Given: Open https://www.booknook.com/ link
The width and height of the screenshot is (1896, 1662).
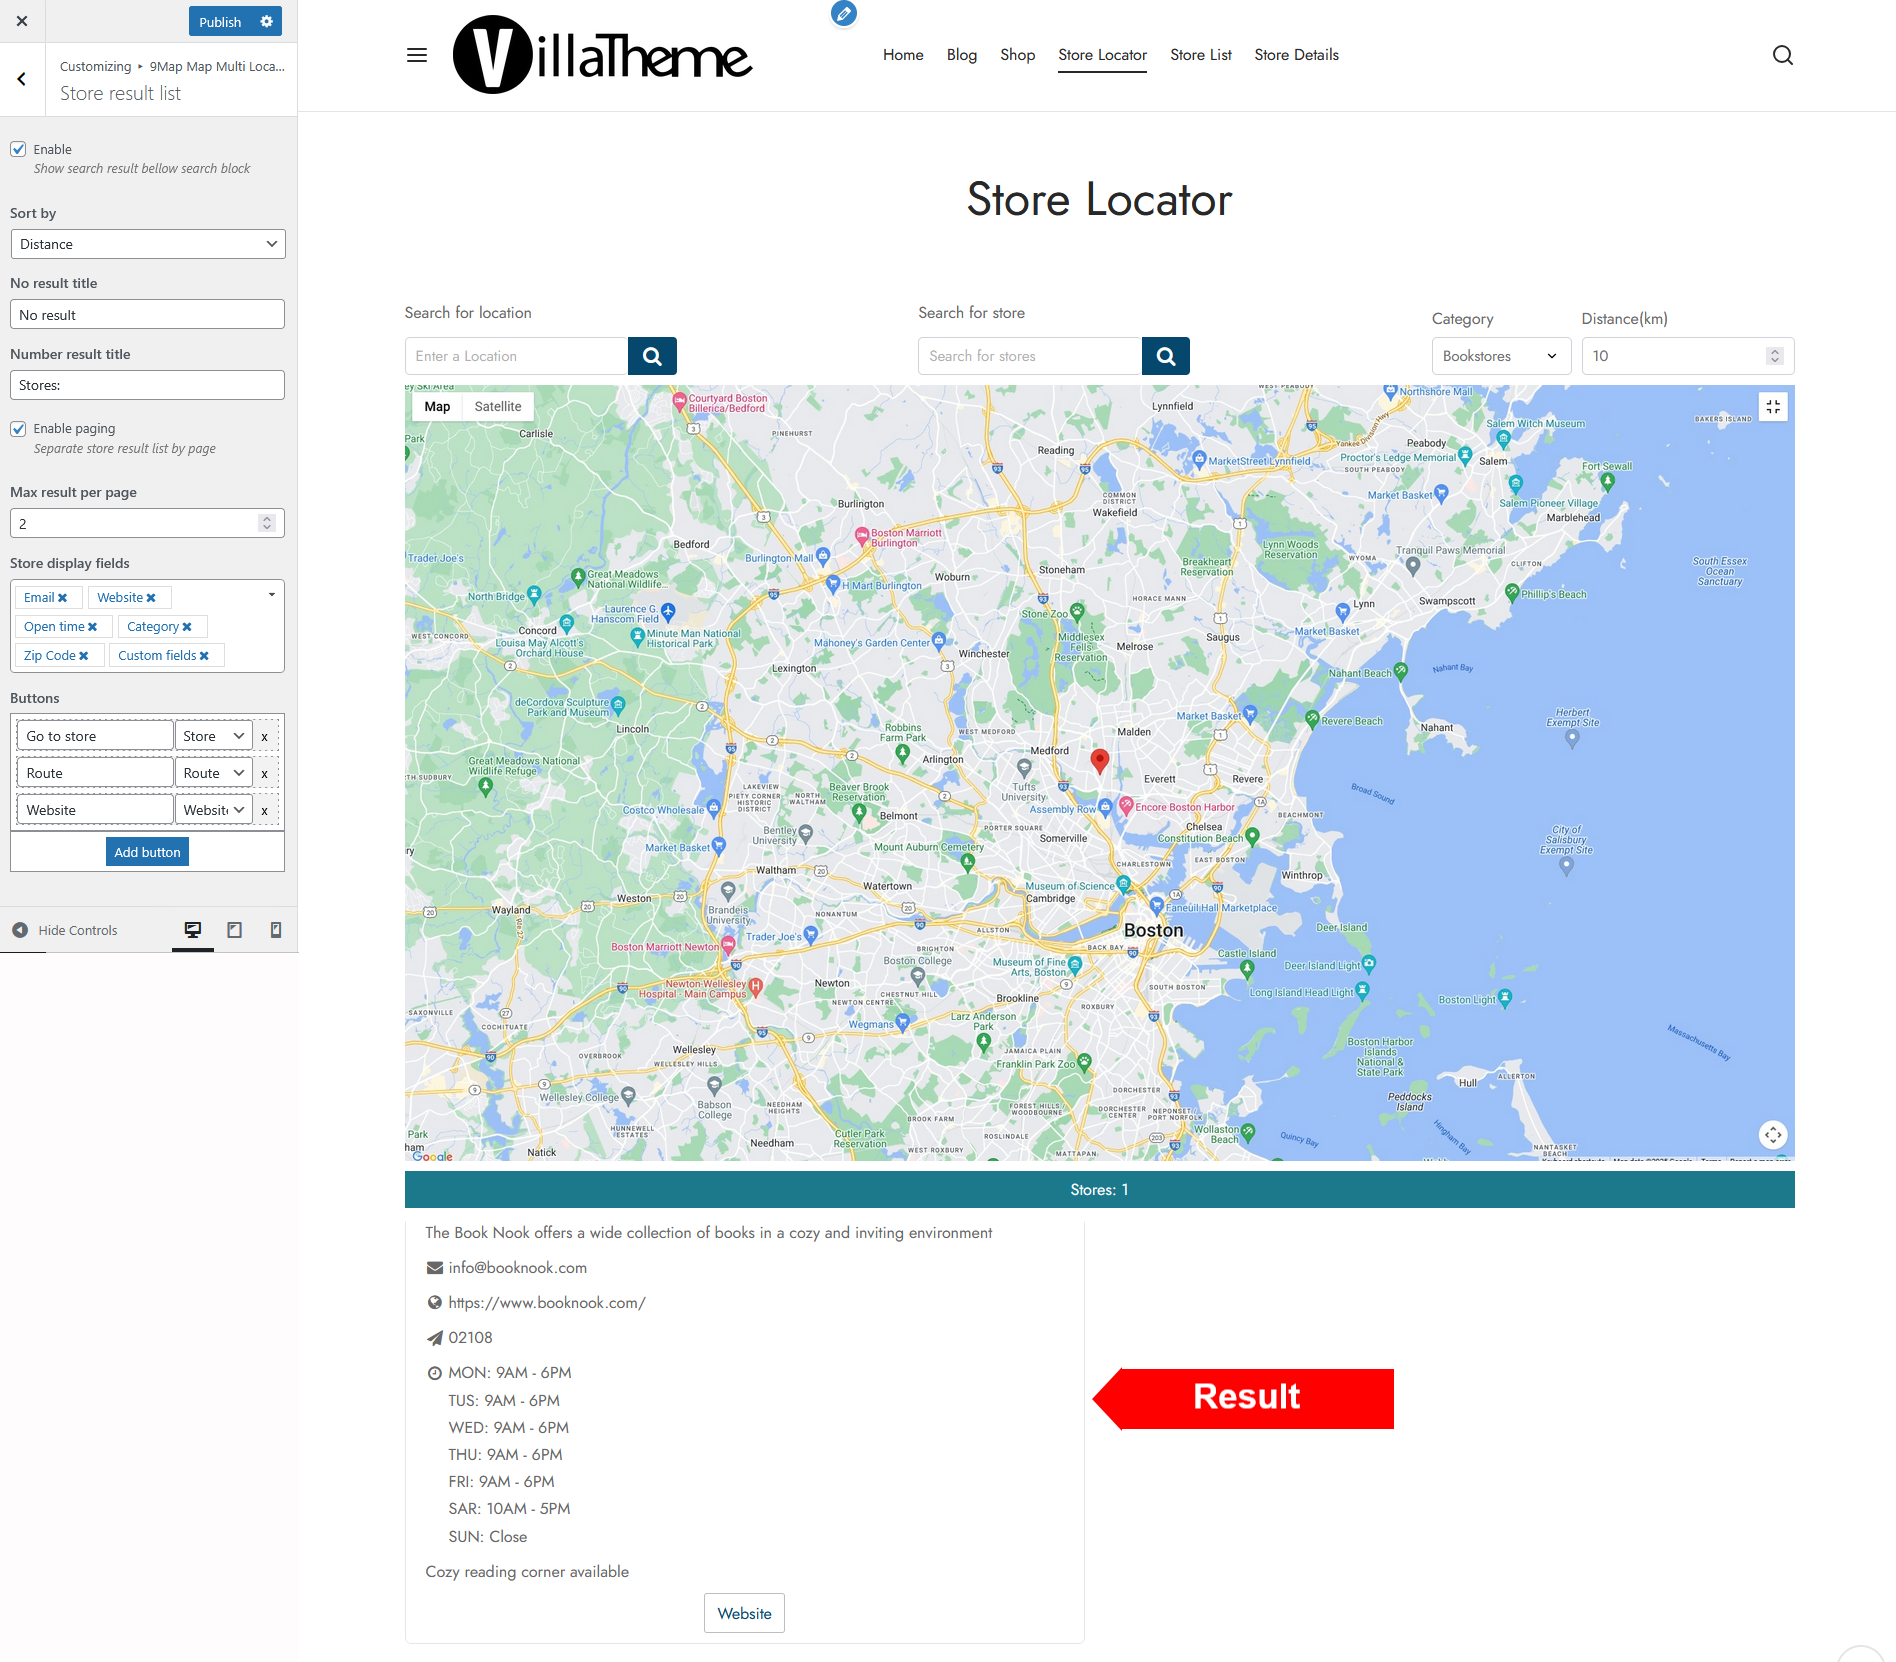Looking at the screenshot, I should (546, 1303).
